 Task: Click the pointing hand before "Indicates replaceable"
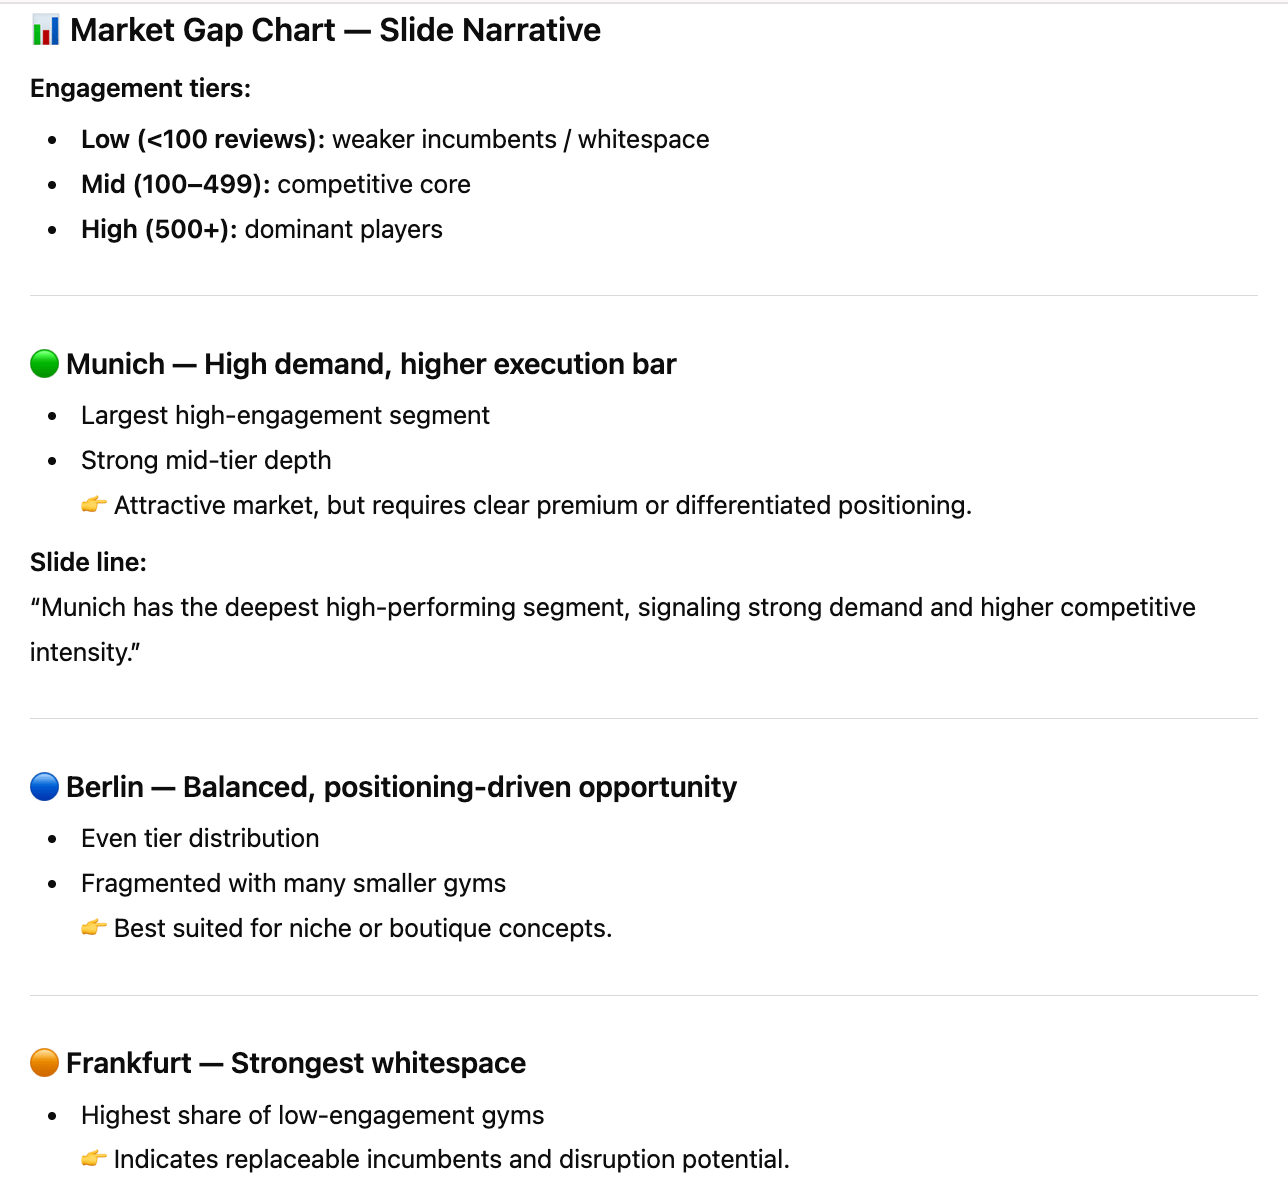pyautogui.click(x=94, y=1159)
